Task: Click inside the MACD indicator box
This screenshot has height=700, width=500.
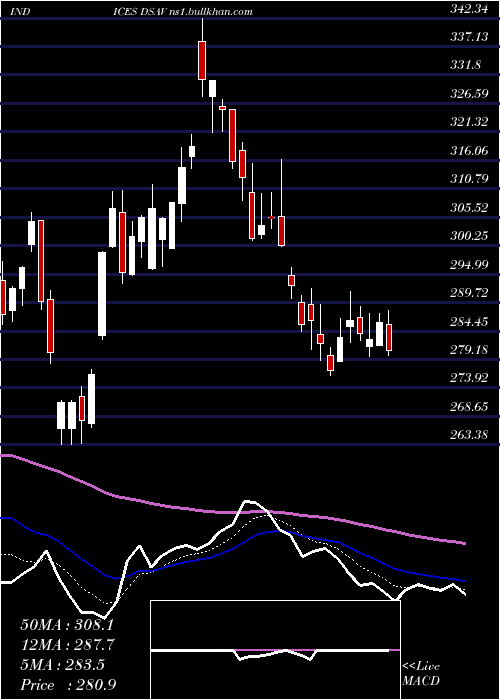Action: 275,650
